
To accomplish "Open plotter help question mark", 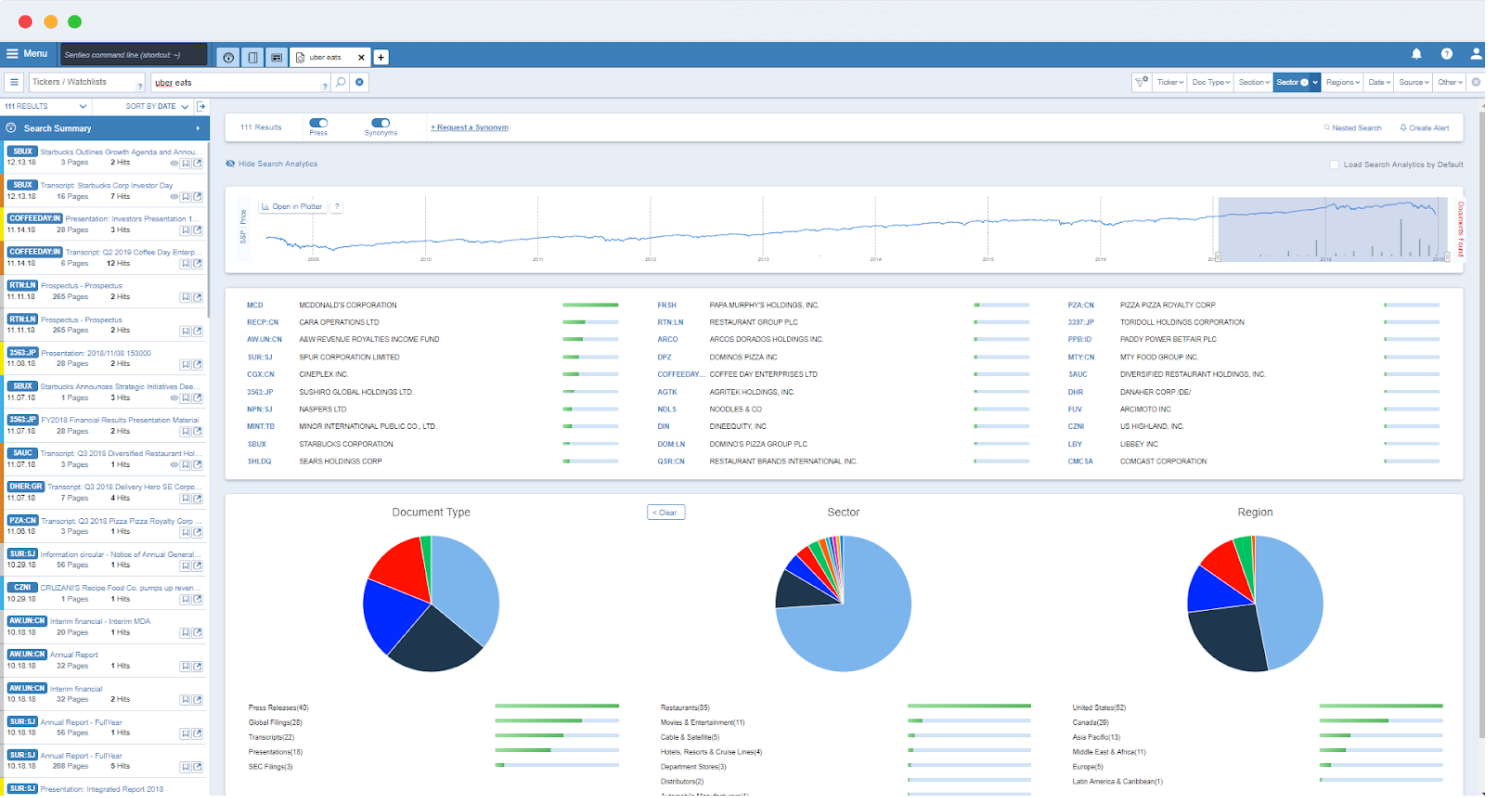I will coord(337,206).
